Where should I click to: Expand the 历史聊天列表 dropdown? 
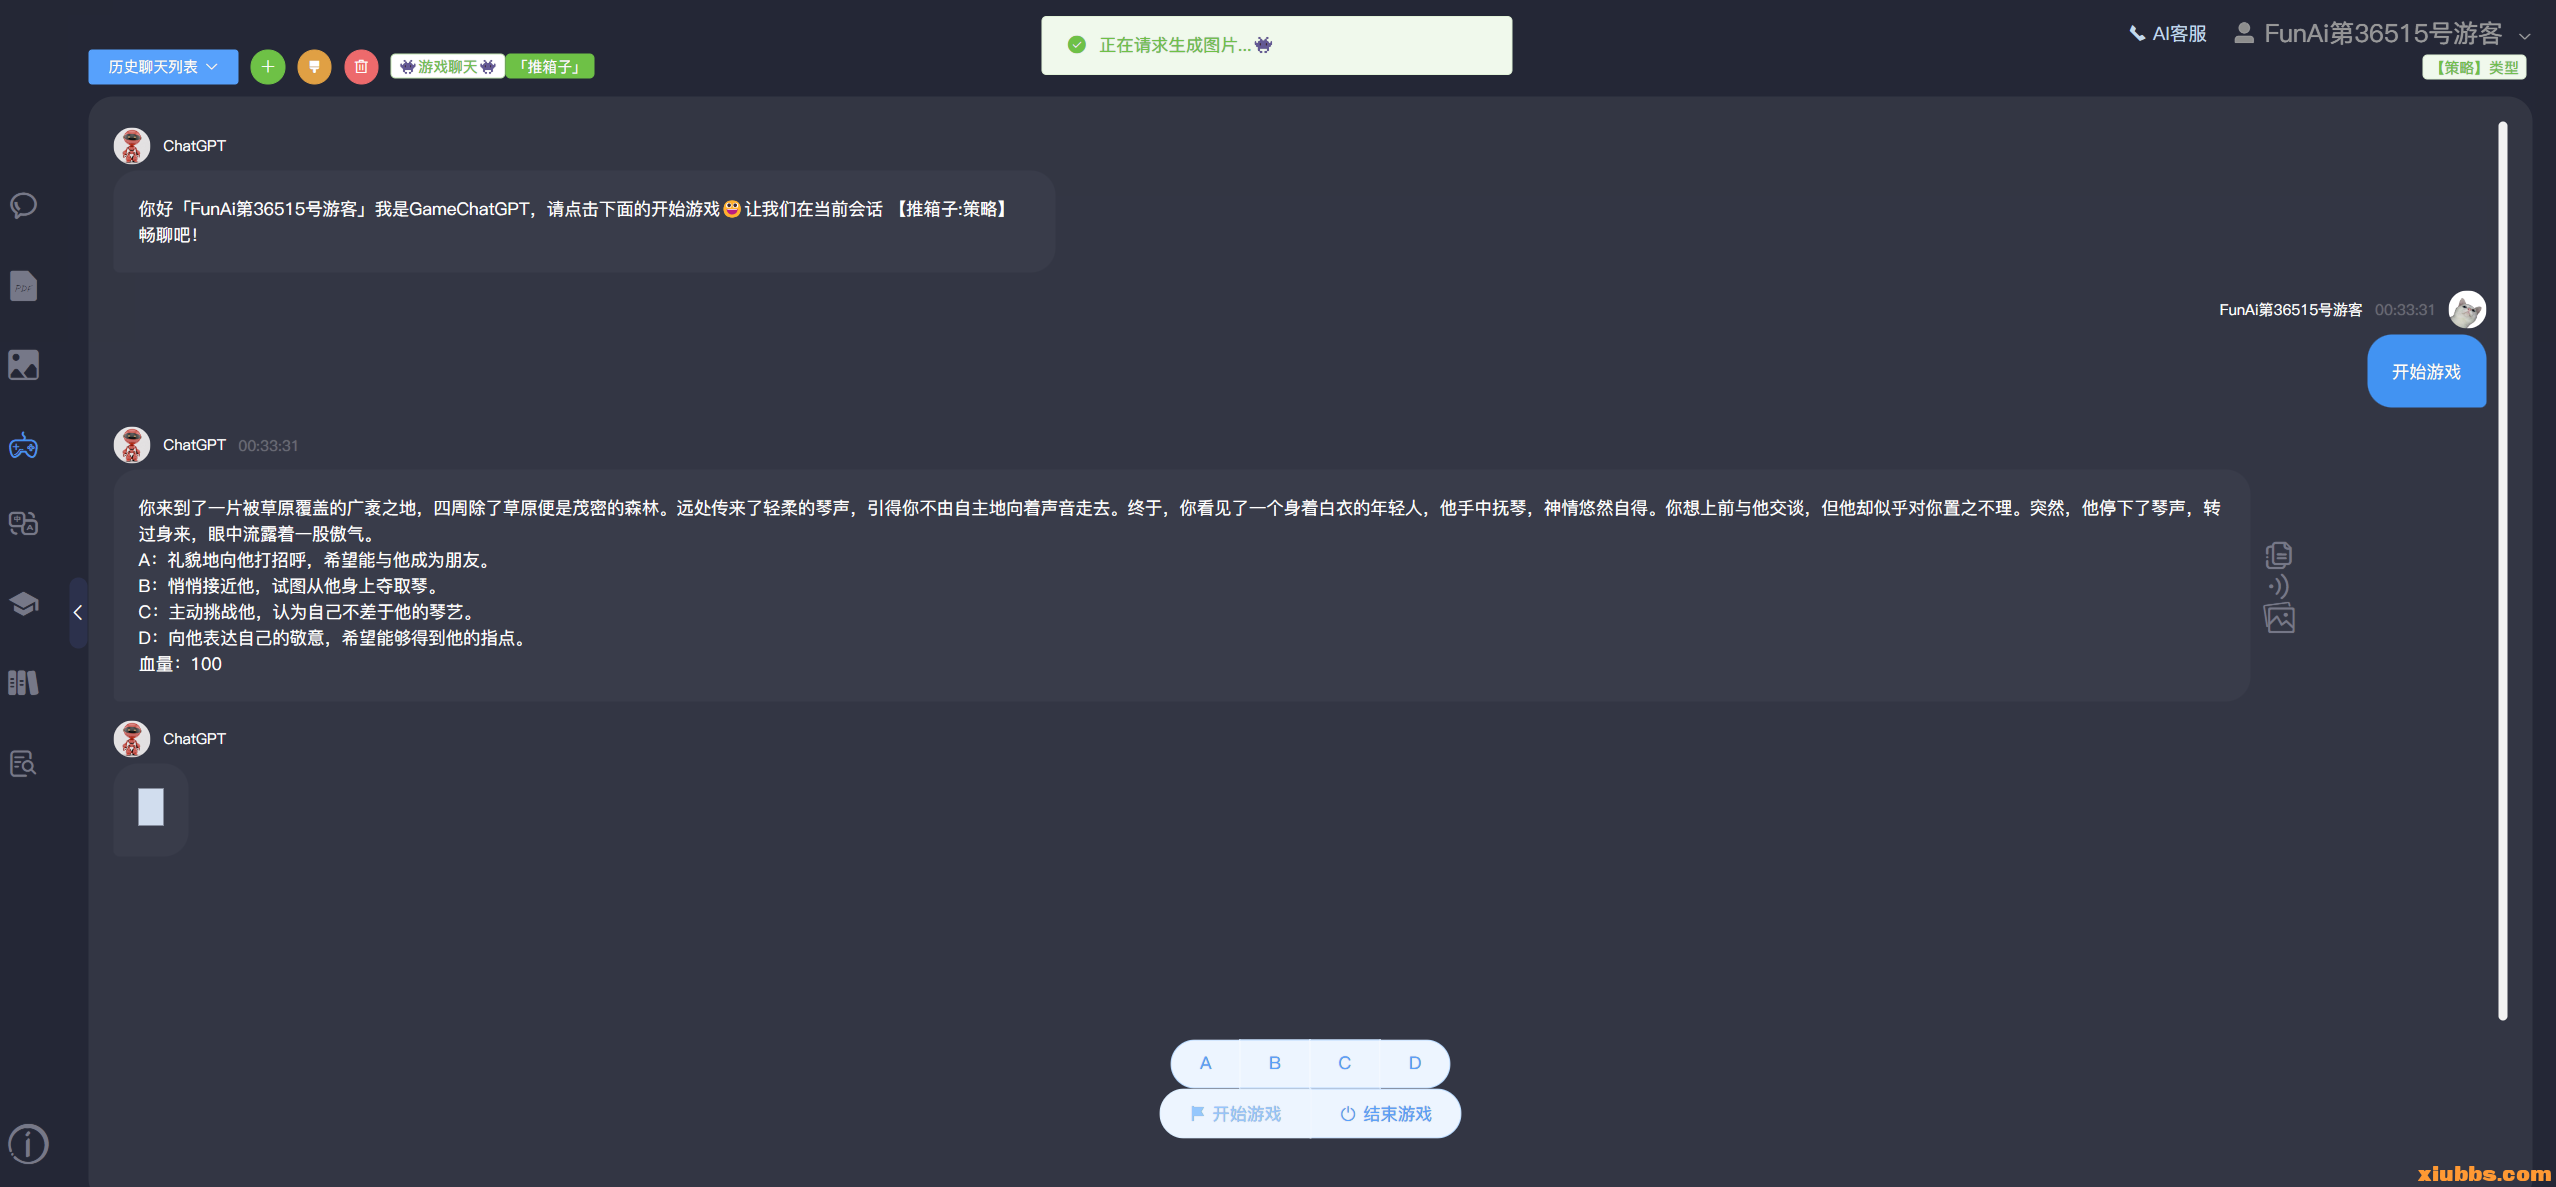pos(163,67)
